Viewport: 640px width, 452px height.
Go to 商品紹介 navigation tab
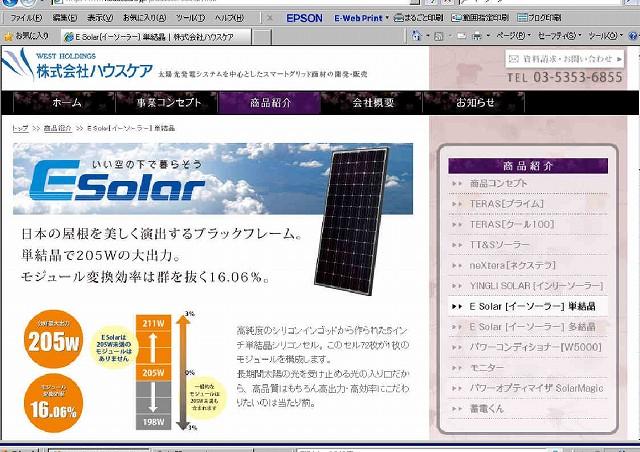tap(269, 102)
